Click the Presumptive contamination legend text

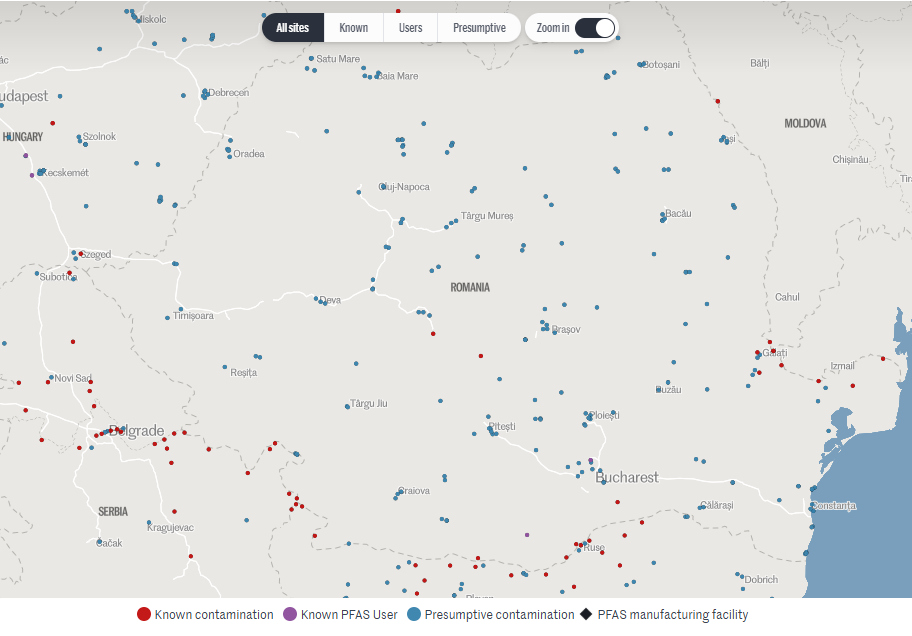(499, 614)
